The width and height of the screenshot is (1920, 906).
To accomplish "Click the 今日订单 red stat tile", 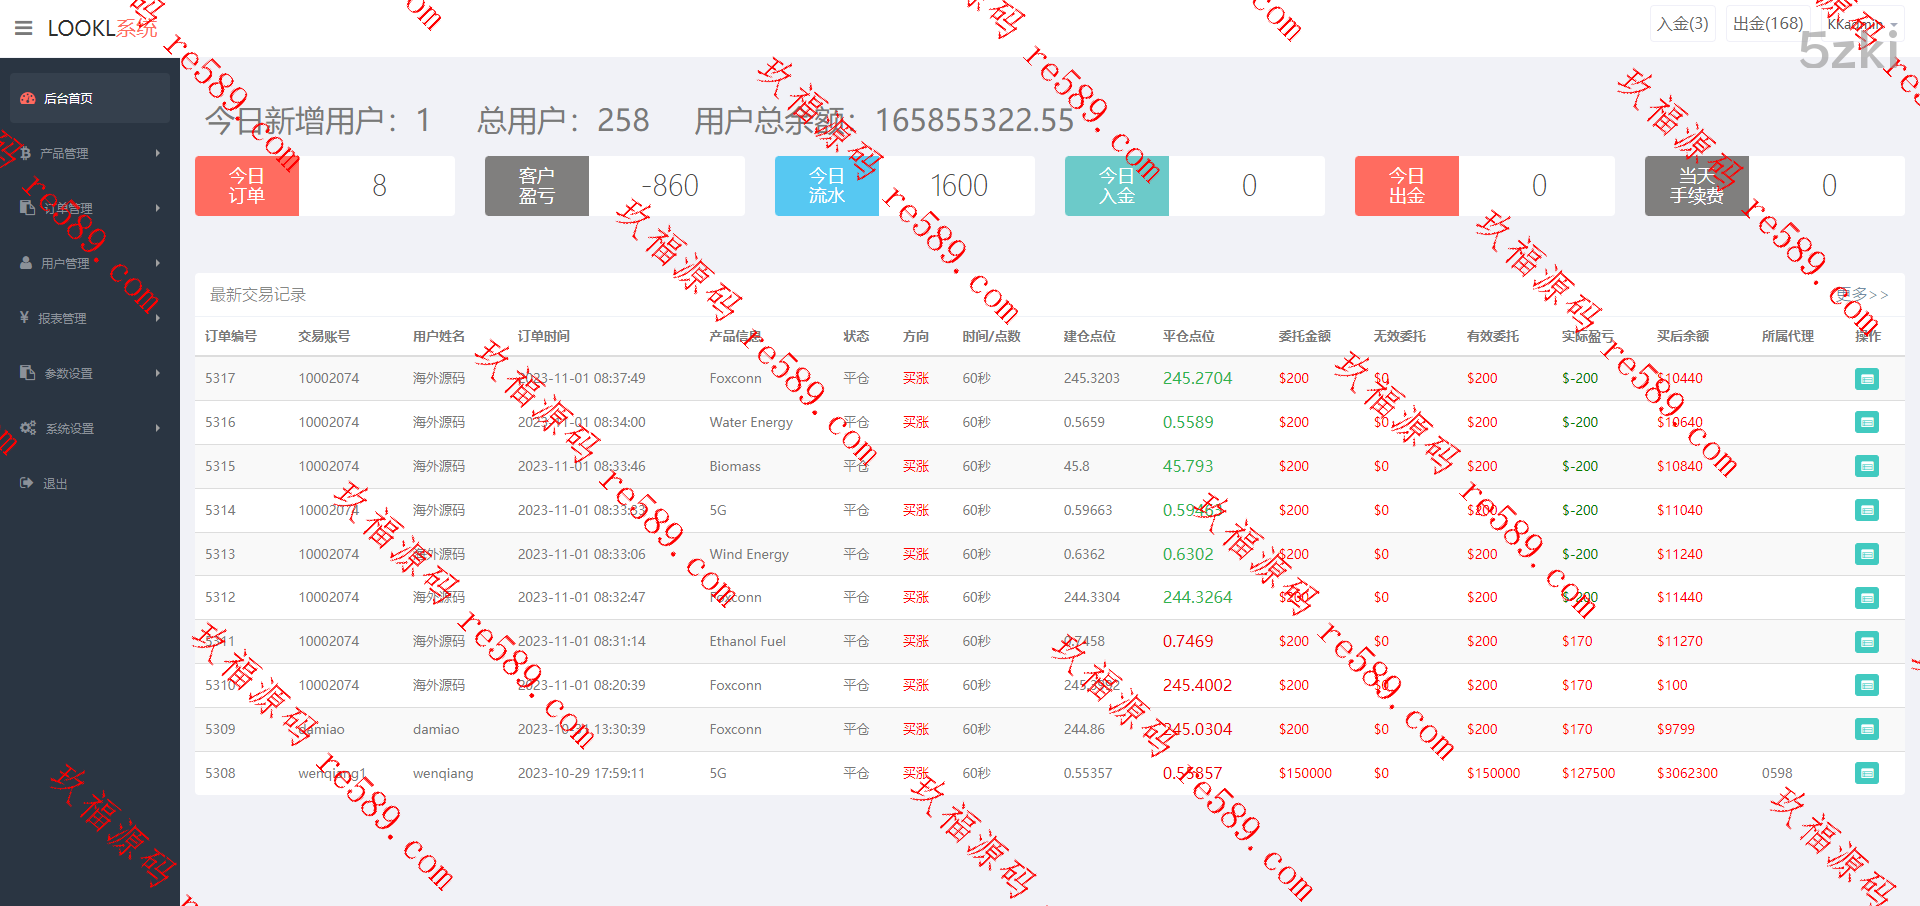I will [247, 186].
